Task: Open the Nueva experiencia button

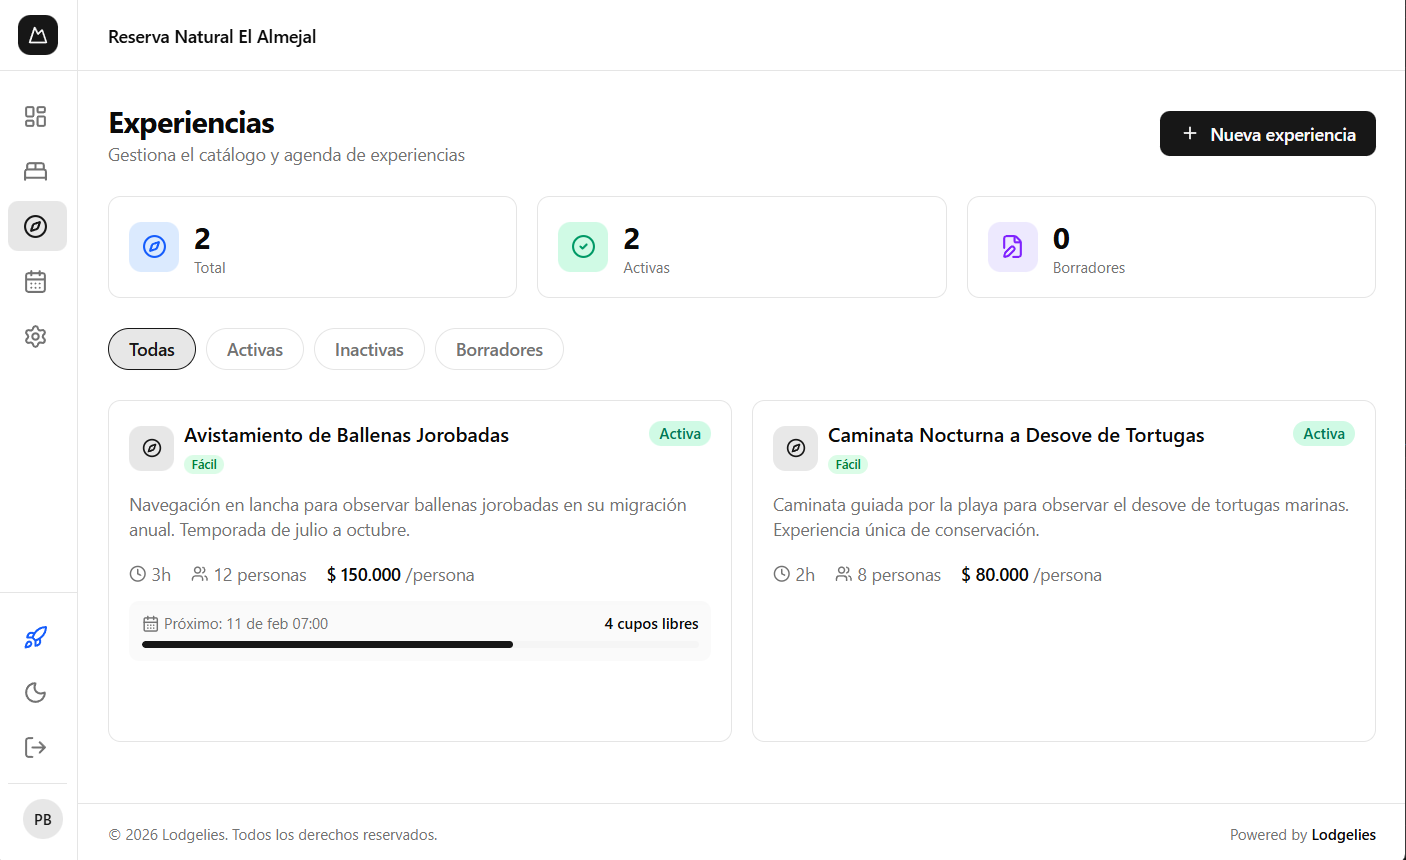Action: coord(1267,133)
